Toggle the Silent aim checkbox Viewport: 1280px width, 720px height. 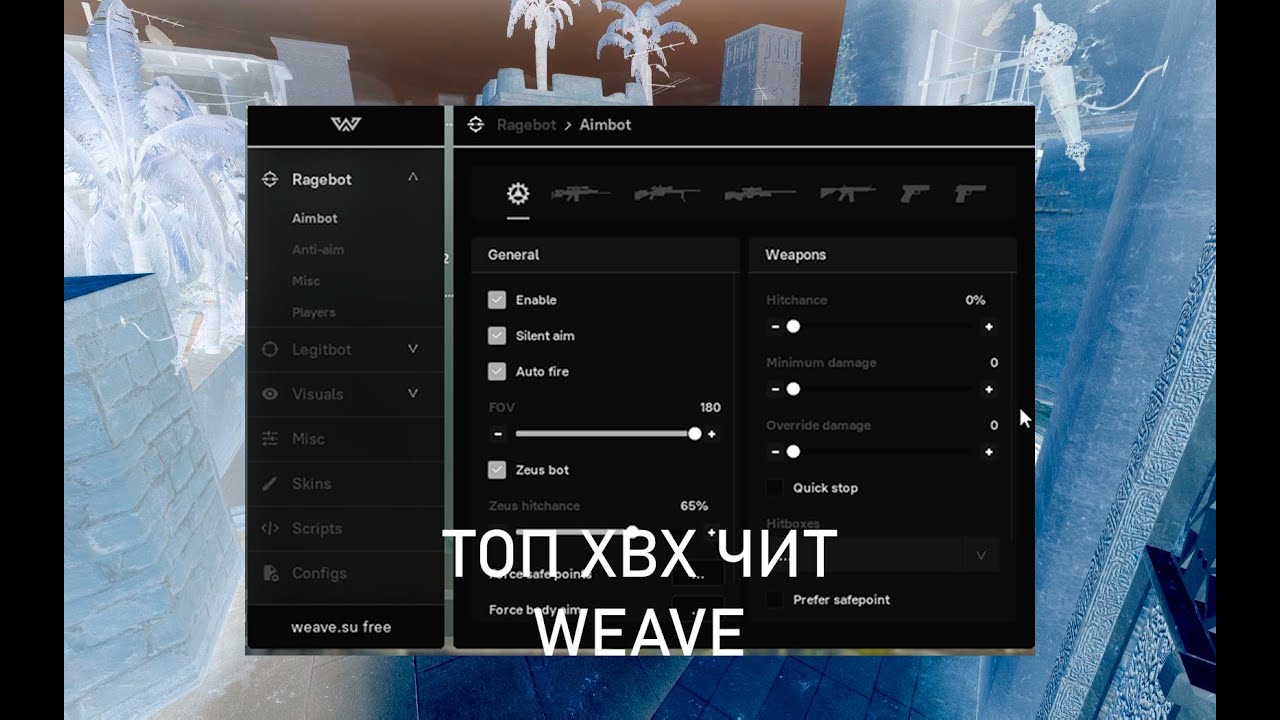(x=497, y=336)
